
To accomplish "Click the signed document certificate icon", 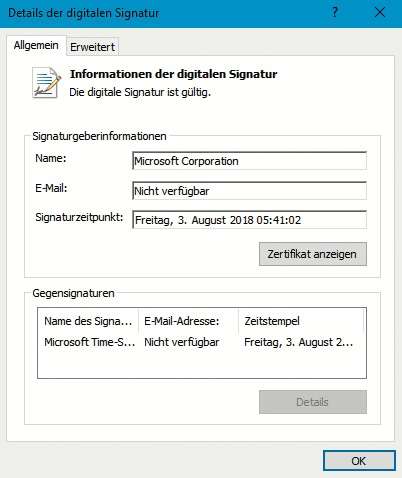I will [47, 83].
